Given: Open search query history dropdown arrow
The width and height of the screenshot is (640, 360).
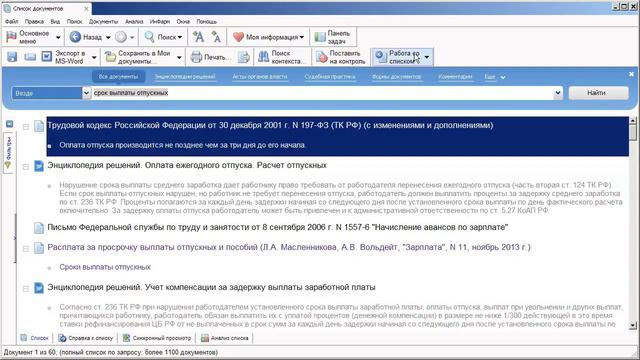Looking at the screenshot, I should [x=558, y=93].
